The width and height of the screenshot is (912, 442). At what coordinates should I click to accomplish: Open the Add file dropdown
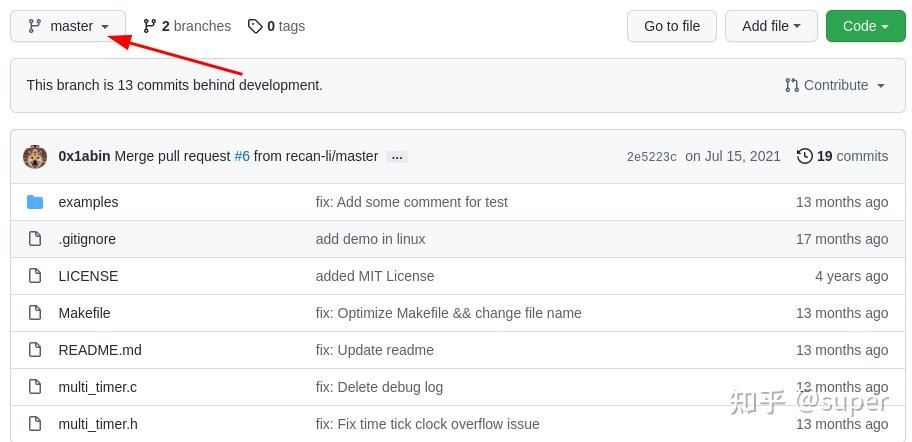click(771, 26)
